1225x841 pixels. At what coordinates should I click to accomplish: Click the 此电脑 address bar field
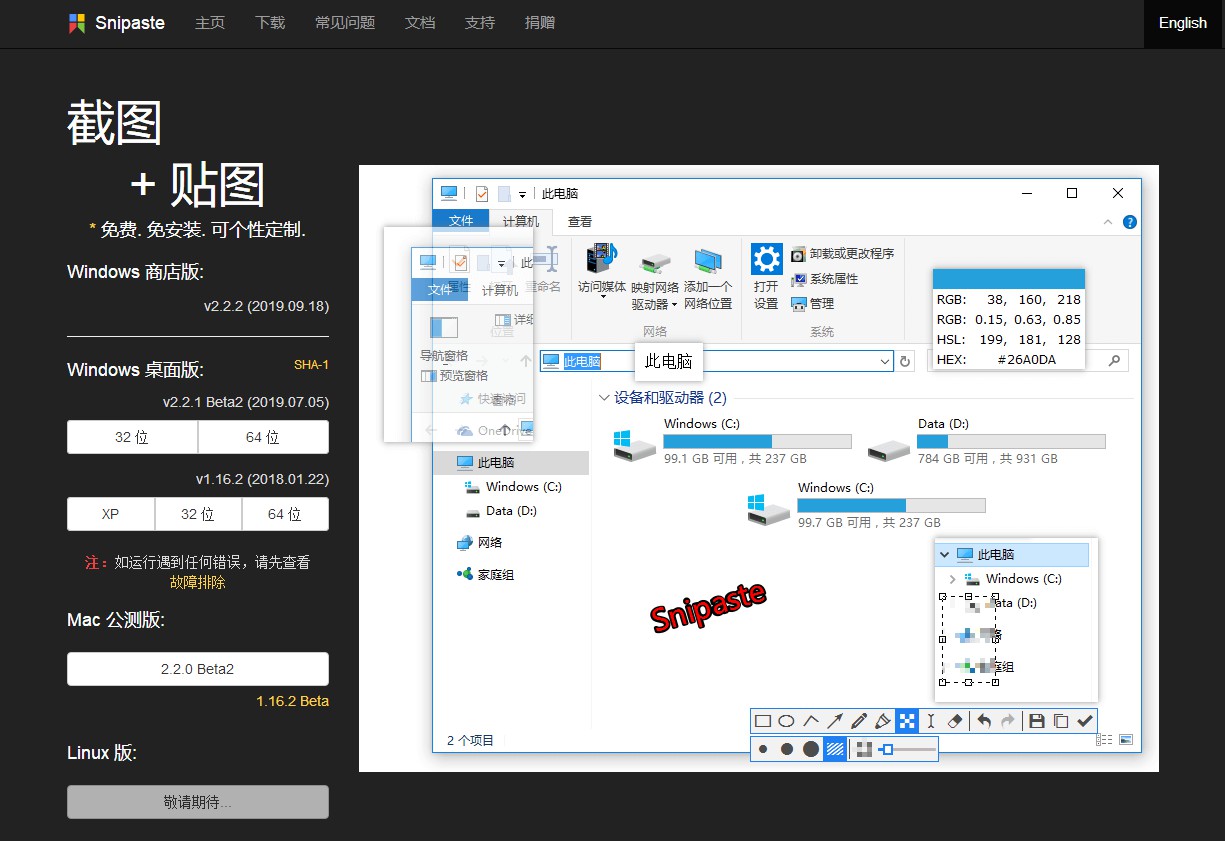point(717,361)
